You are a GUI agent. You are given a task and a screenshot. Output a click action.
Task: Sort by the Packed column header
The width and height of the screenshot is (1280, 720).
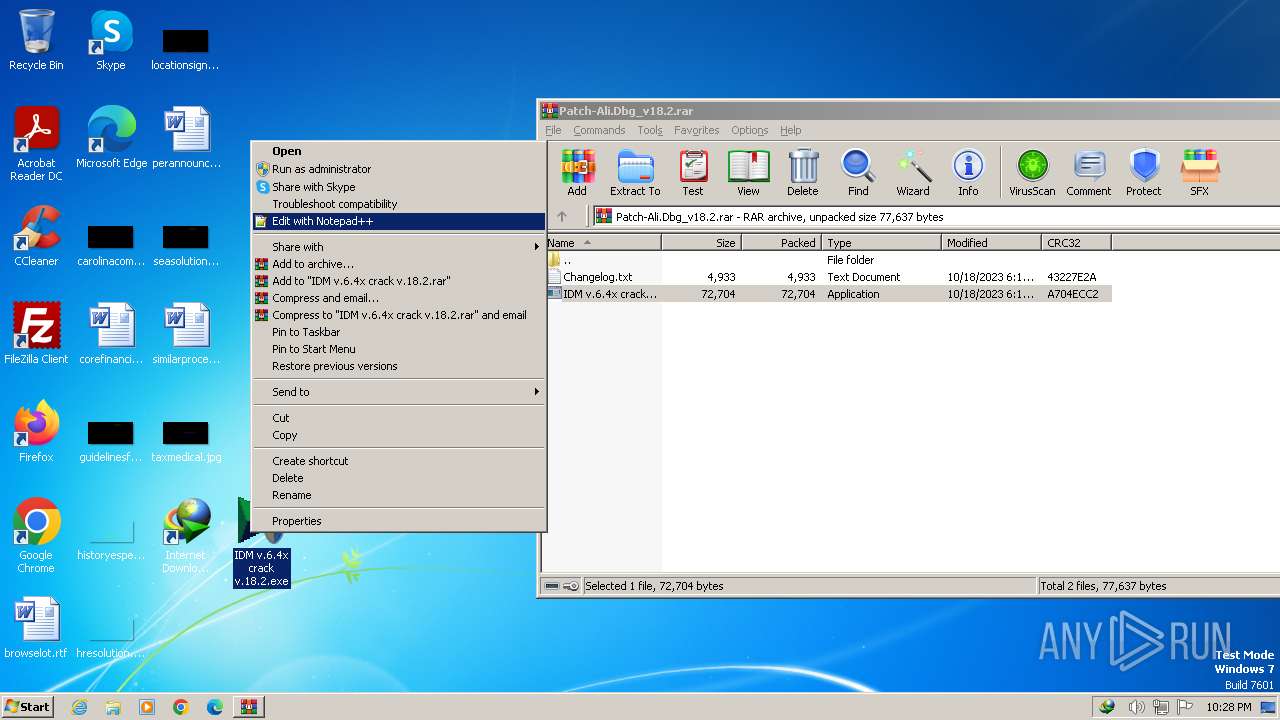781,243
